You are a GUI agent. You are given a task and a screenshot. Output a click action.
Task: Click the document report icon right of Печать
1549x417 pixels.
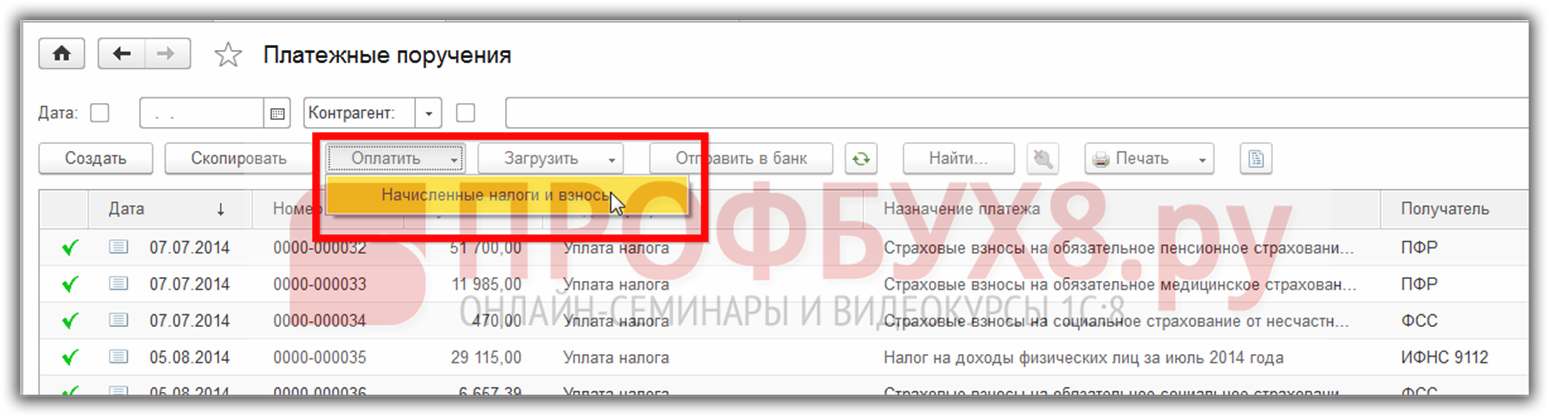(x=1255, y=158)
